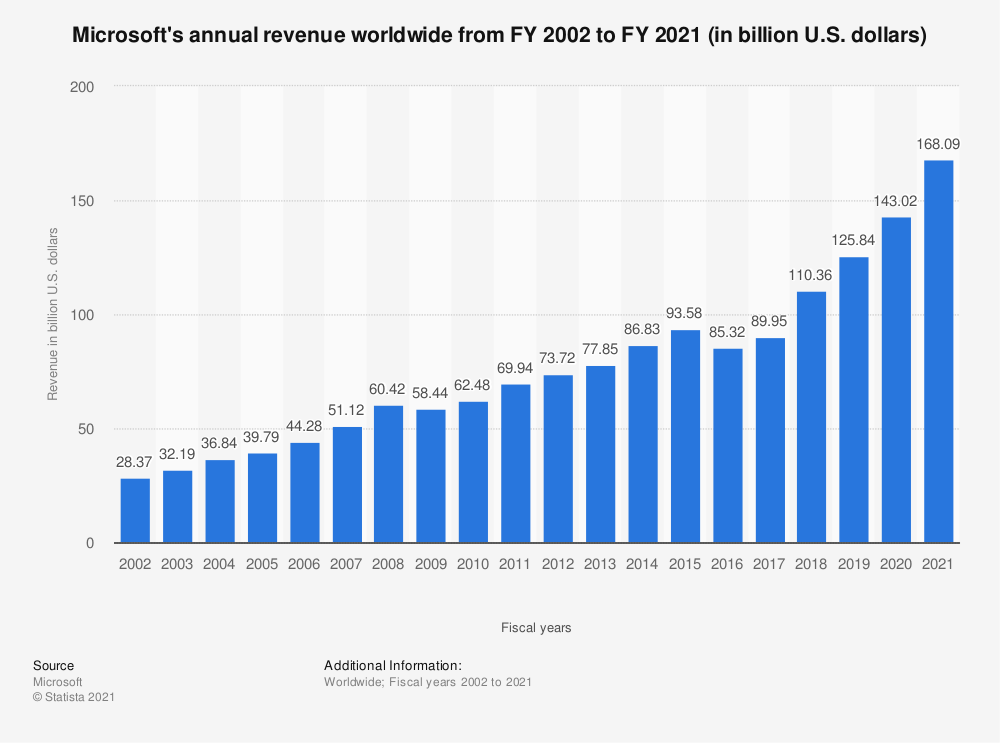Click the 2005 revenue bar
The width and height of the screenshot is (1000, 743).
[262, 498]
